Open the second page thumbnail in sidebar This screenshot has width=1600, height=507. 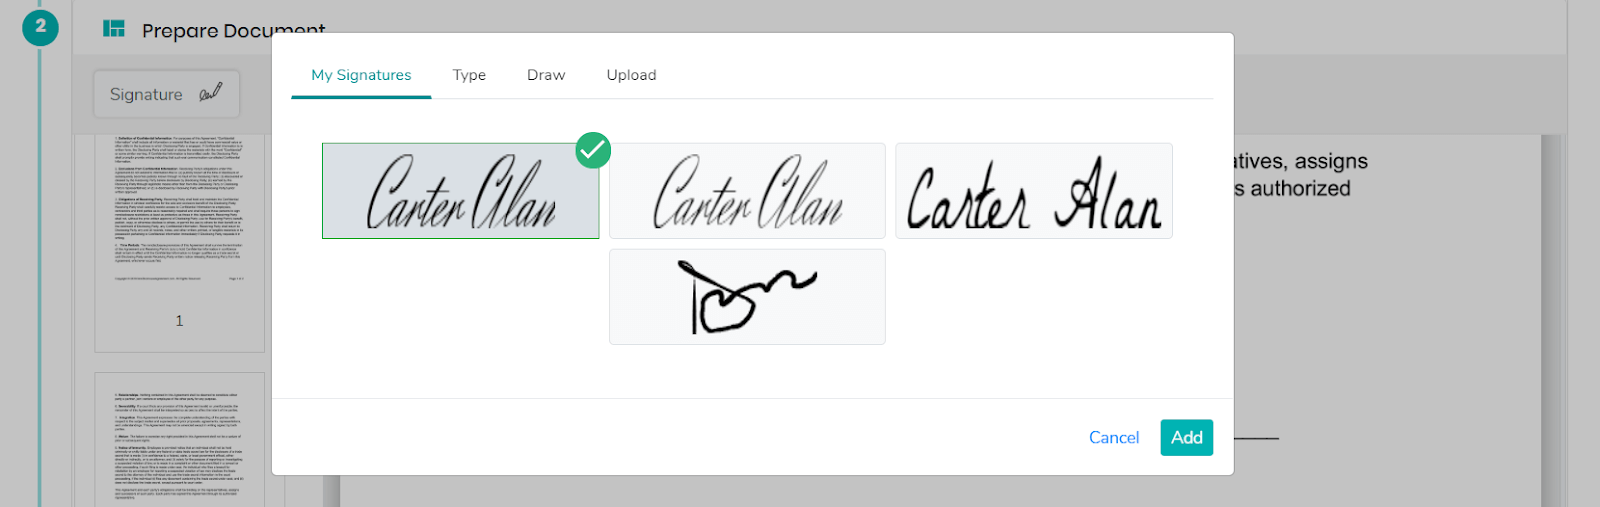click(x=180, y=440)
